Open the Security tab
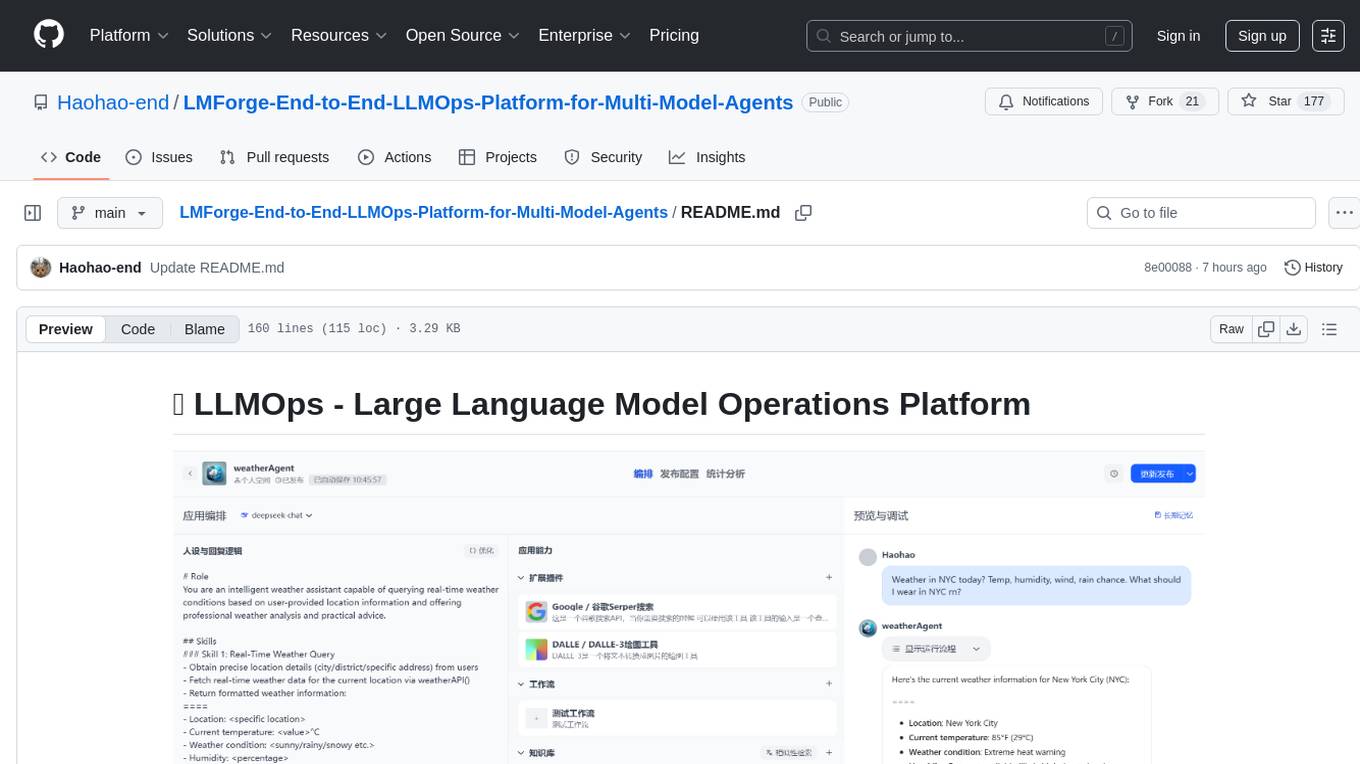1360x764 pixels. tap(603, 157)
